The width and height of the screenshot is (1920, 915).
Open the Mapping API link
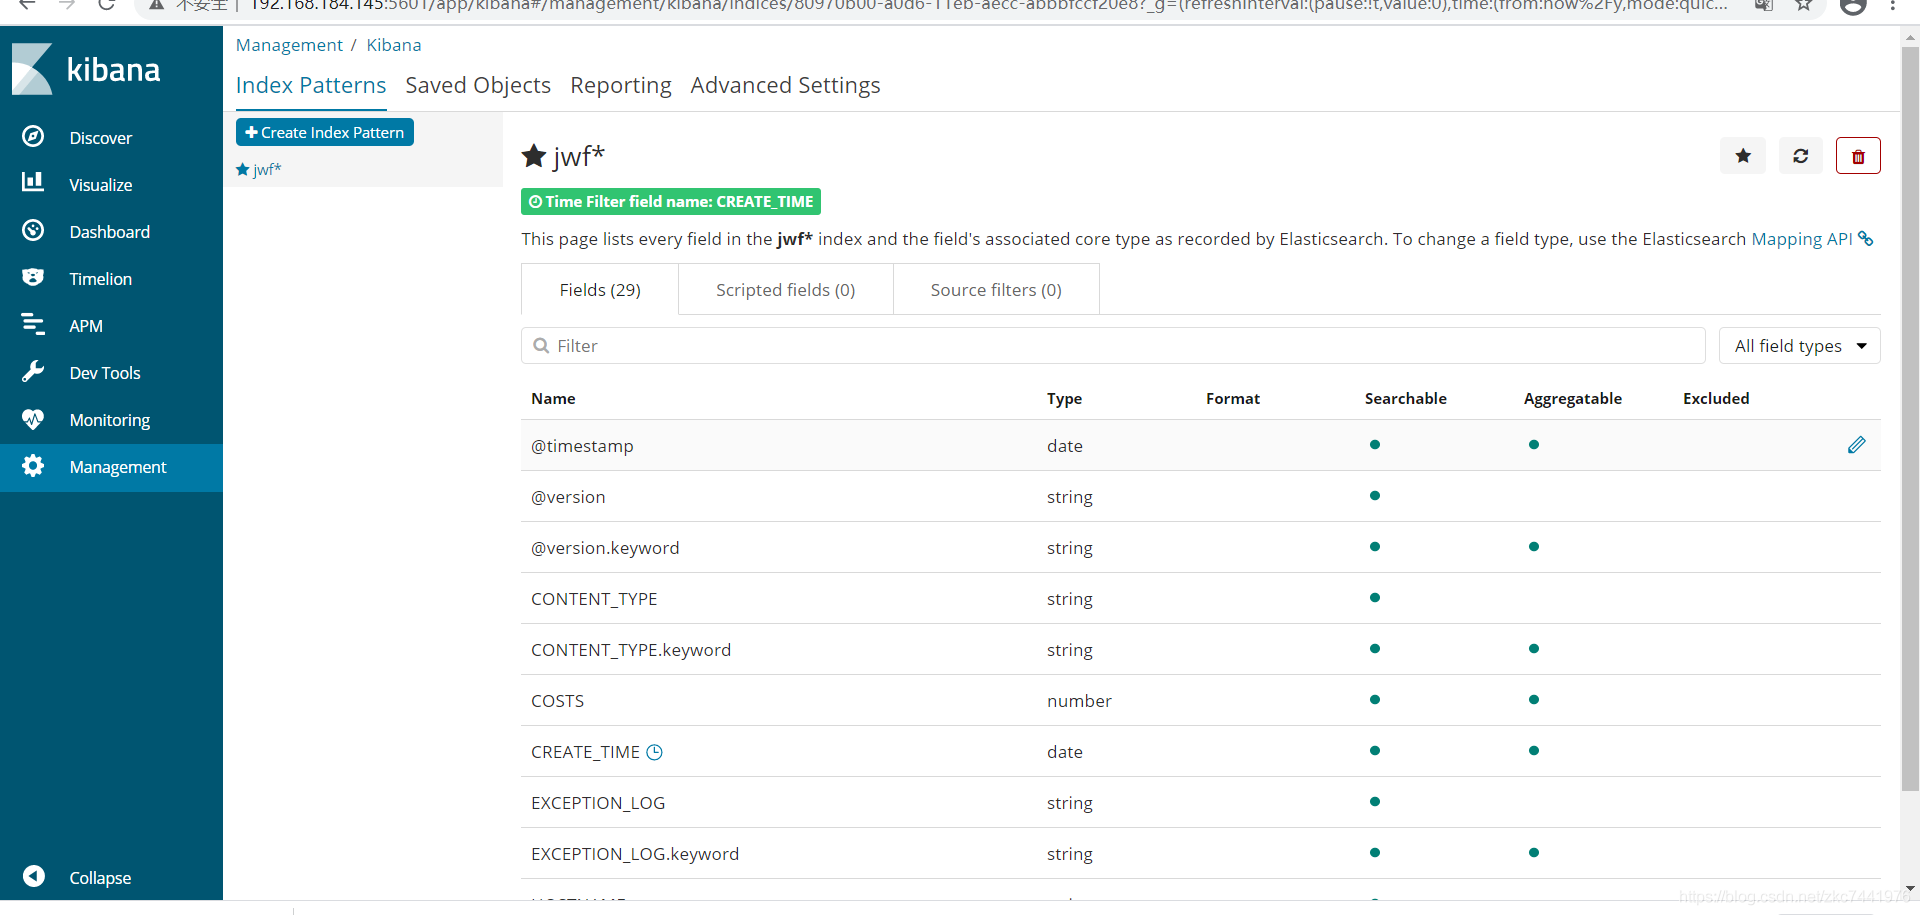click(x=1802, y=239)
